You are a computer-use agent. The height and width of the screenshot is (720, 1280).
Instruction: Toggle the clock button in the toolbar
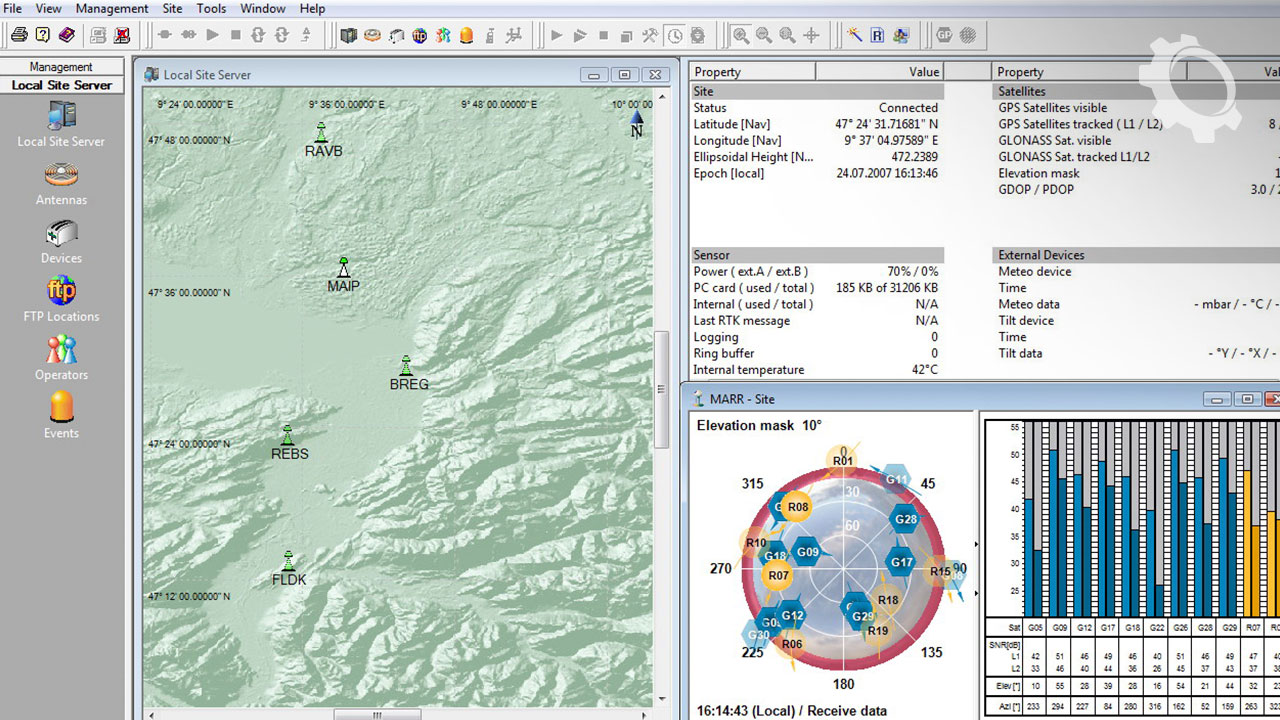point(674,35)
